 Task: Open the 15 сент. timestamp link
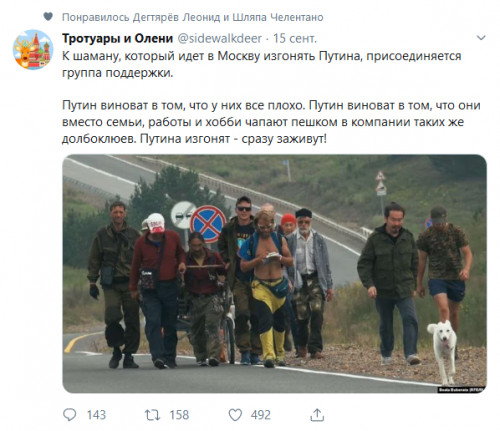[295, 39]
